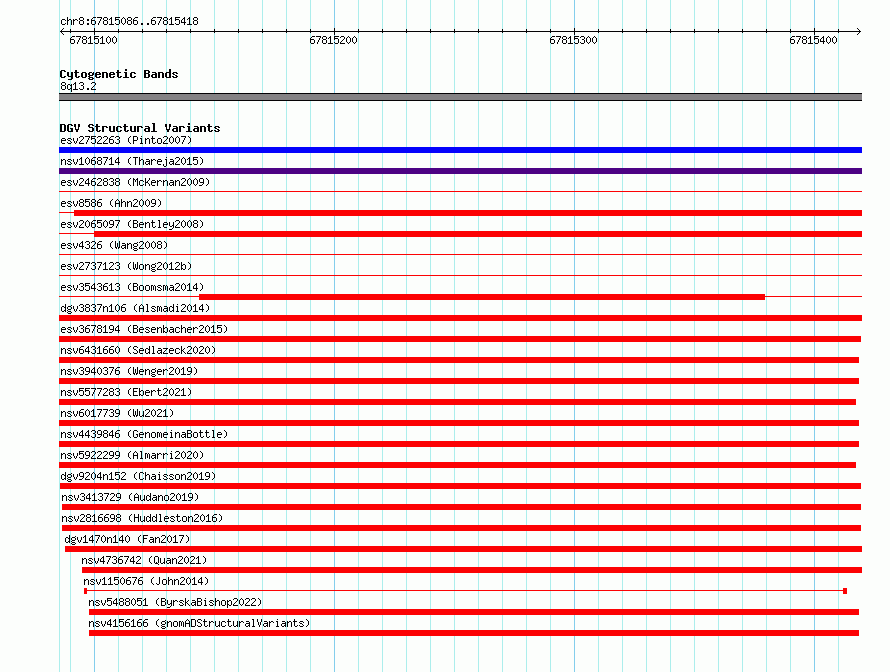The height and width of the screenshot is (672, 890).
Task: Open the dgv1470n140 (Fan2017) variant
Action: tap(127, 539)
